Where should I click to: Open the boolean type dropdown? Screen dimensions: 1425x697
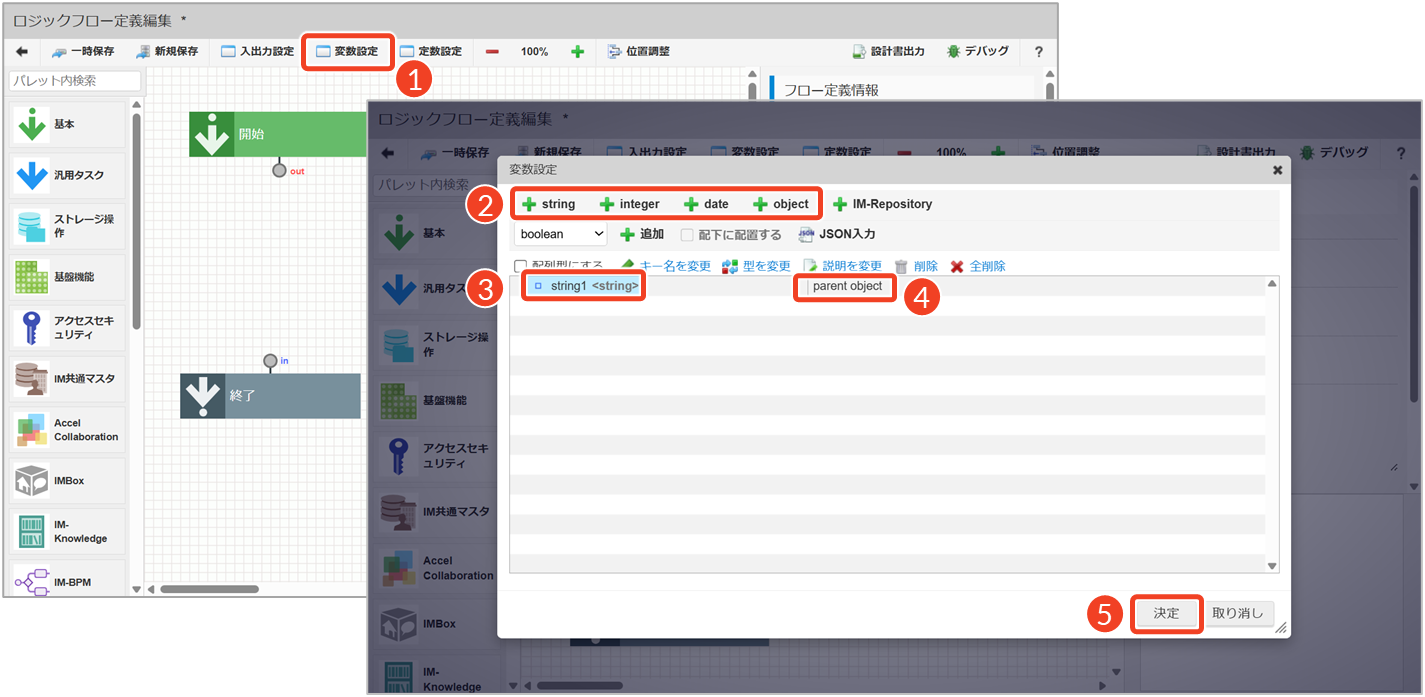[x=560, y=234]
